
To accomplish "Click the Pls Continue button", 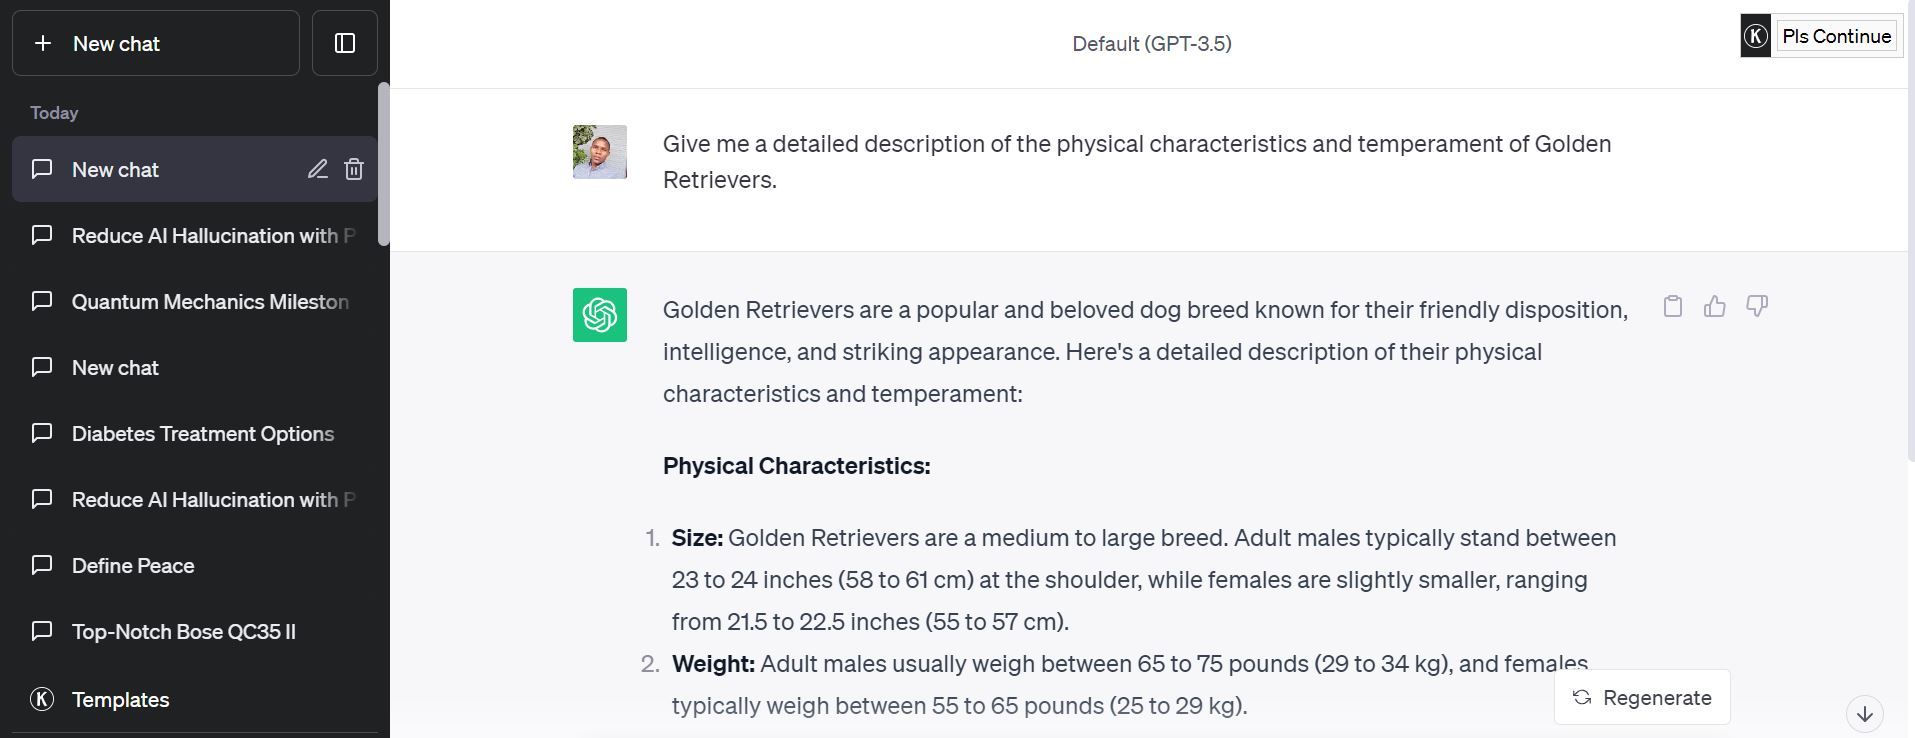I will (1837, 35).
